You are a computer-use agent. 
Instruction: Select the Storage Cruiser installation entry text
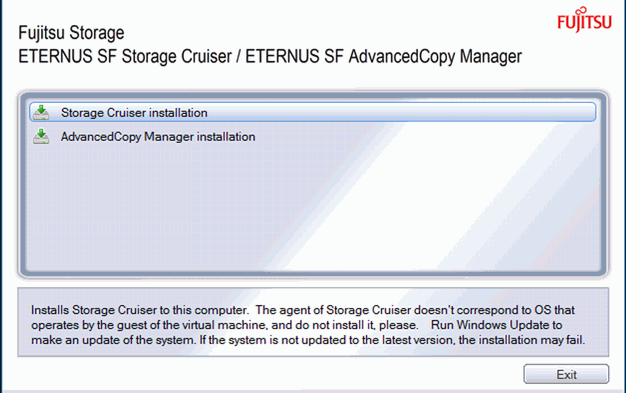click(134, 113)
